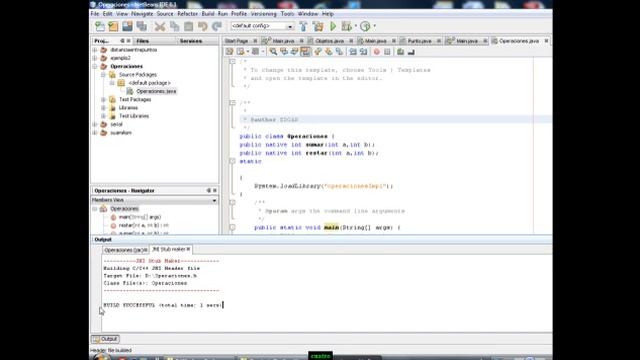The width and height of the screenshot is (640, 360).
Task: Switch to the Operaciones (jar) output tab
Action: (x=125, y=250)
